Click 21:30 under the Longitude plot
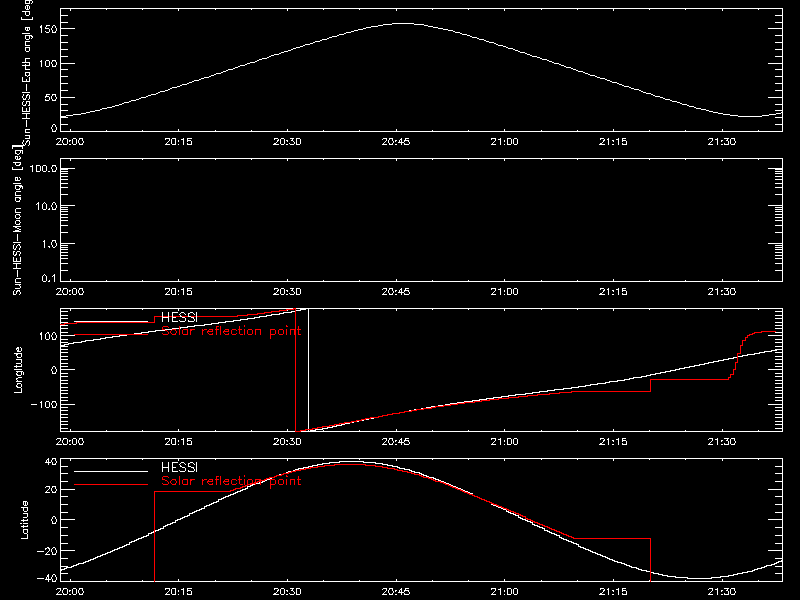 point(722,441)
